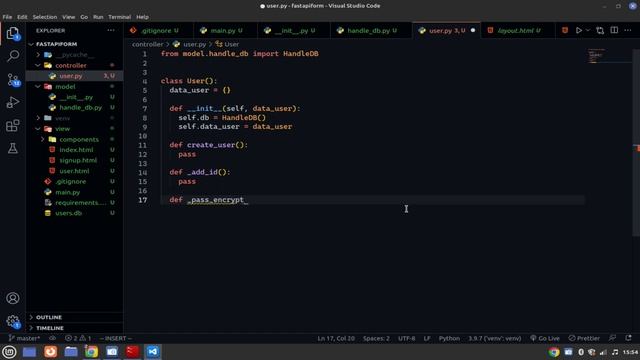Image resolution: width=640 pixels, height=360 pixels.
Task: Open the run options dropdown arrow
Action: tap(588, 30)
